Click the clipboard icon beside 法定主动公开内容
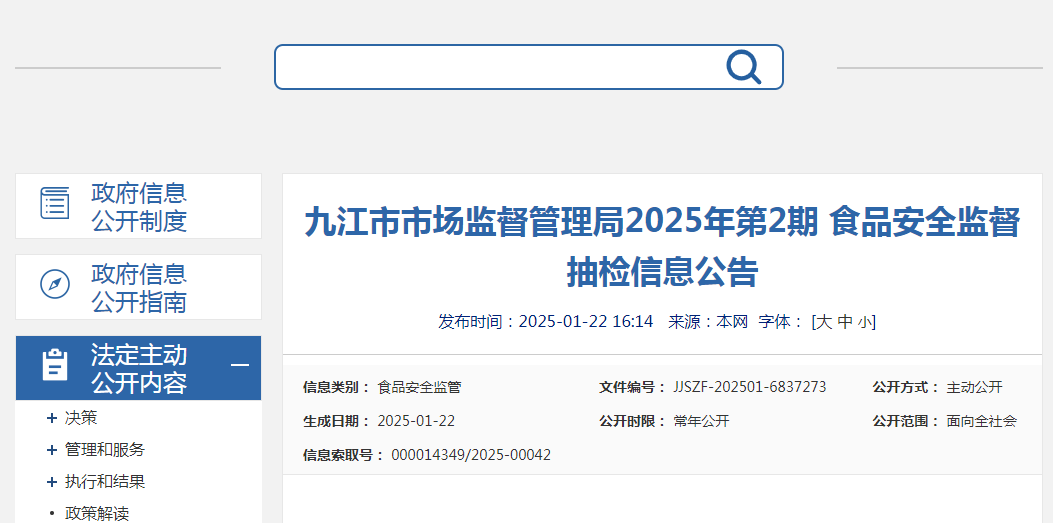 click(x=55, y=365)
